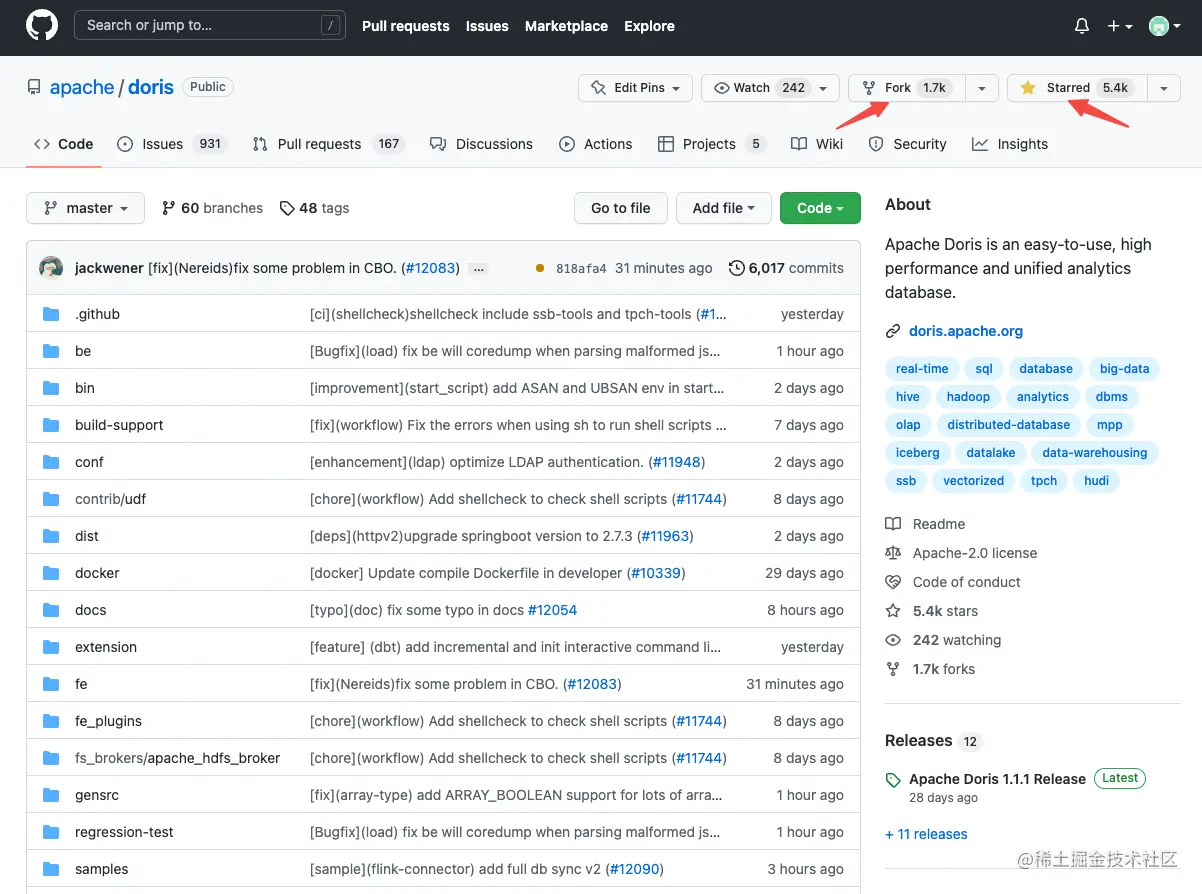1202x894 pixels.
Task: Open the apache organization link
Action: pos(82,87)
